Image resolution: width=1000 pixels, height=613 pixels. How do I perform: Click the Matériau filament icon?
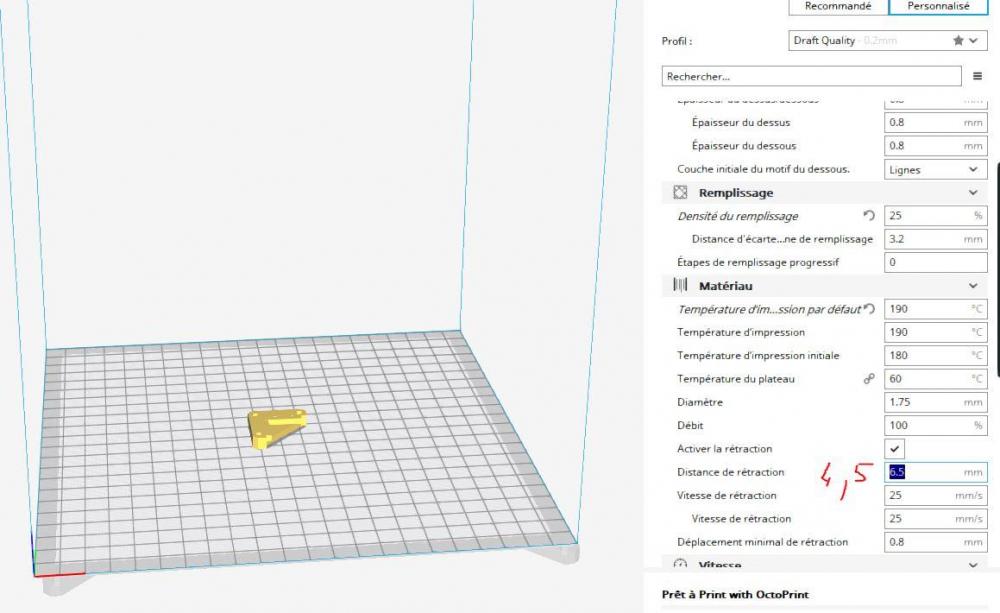click(680, 285)
